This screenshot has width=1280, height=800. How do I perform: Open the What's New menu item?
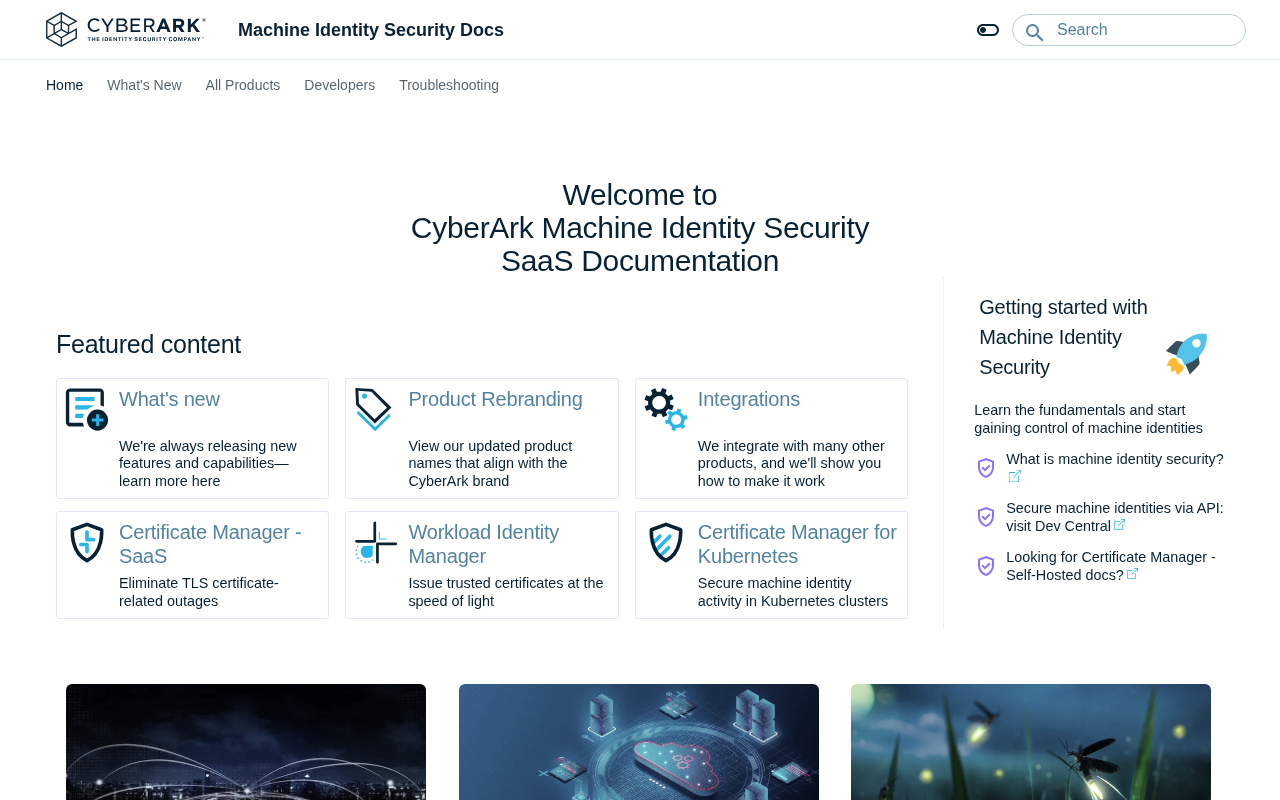144,85
